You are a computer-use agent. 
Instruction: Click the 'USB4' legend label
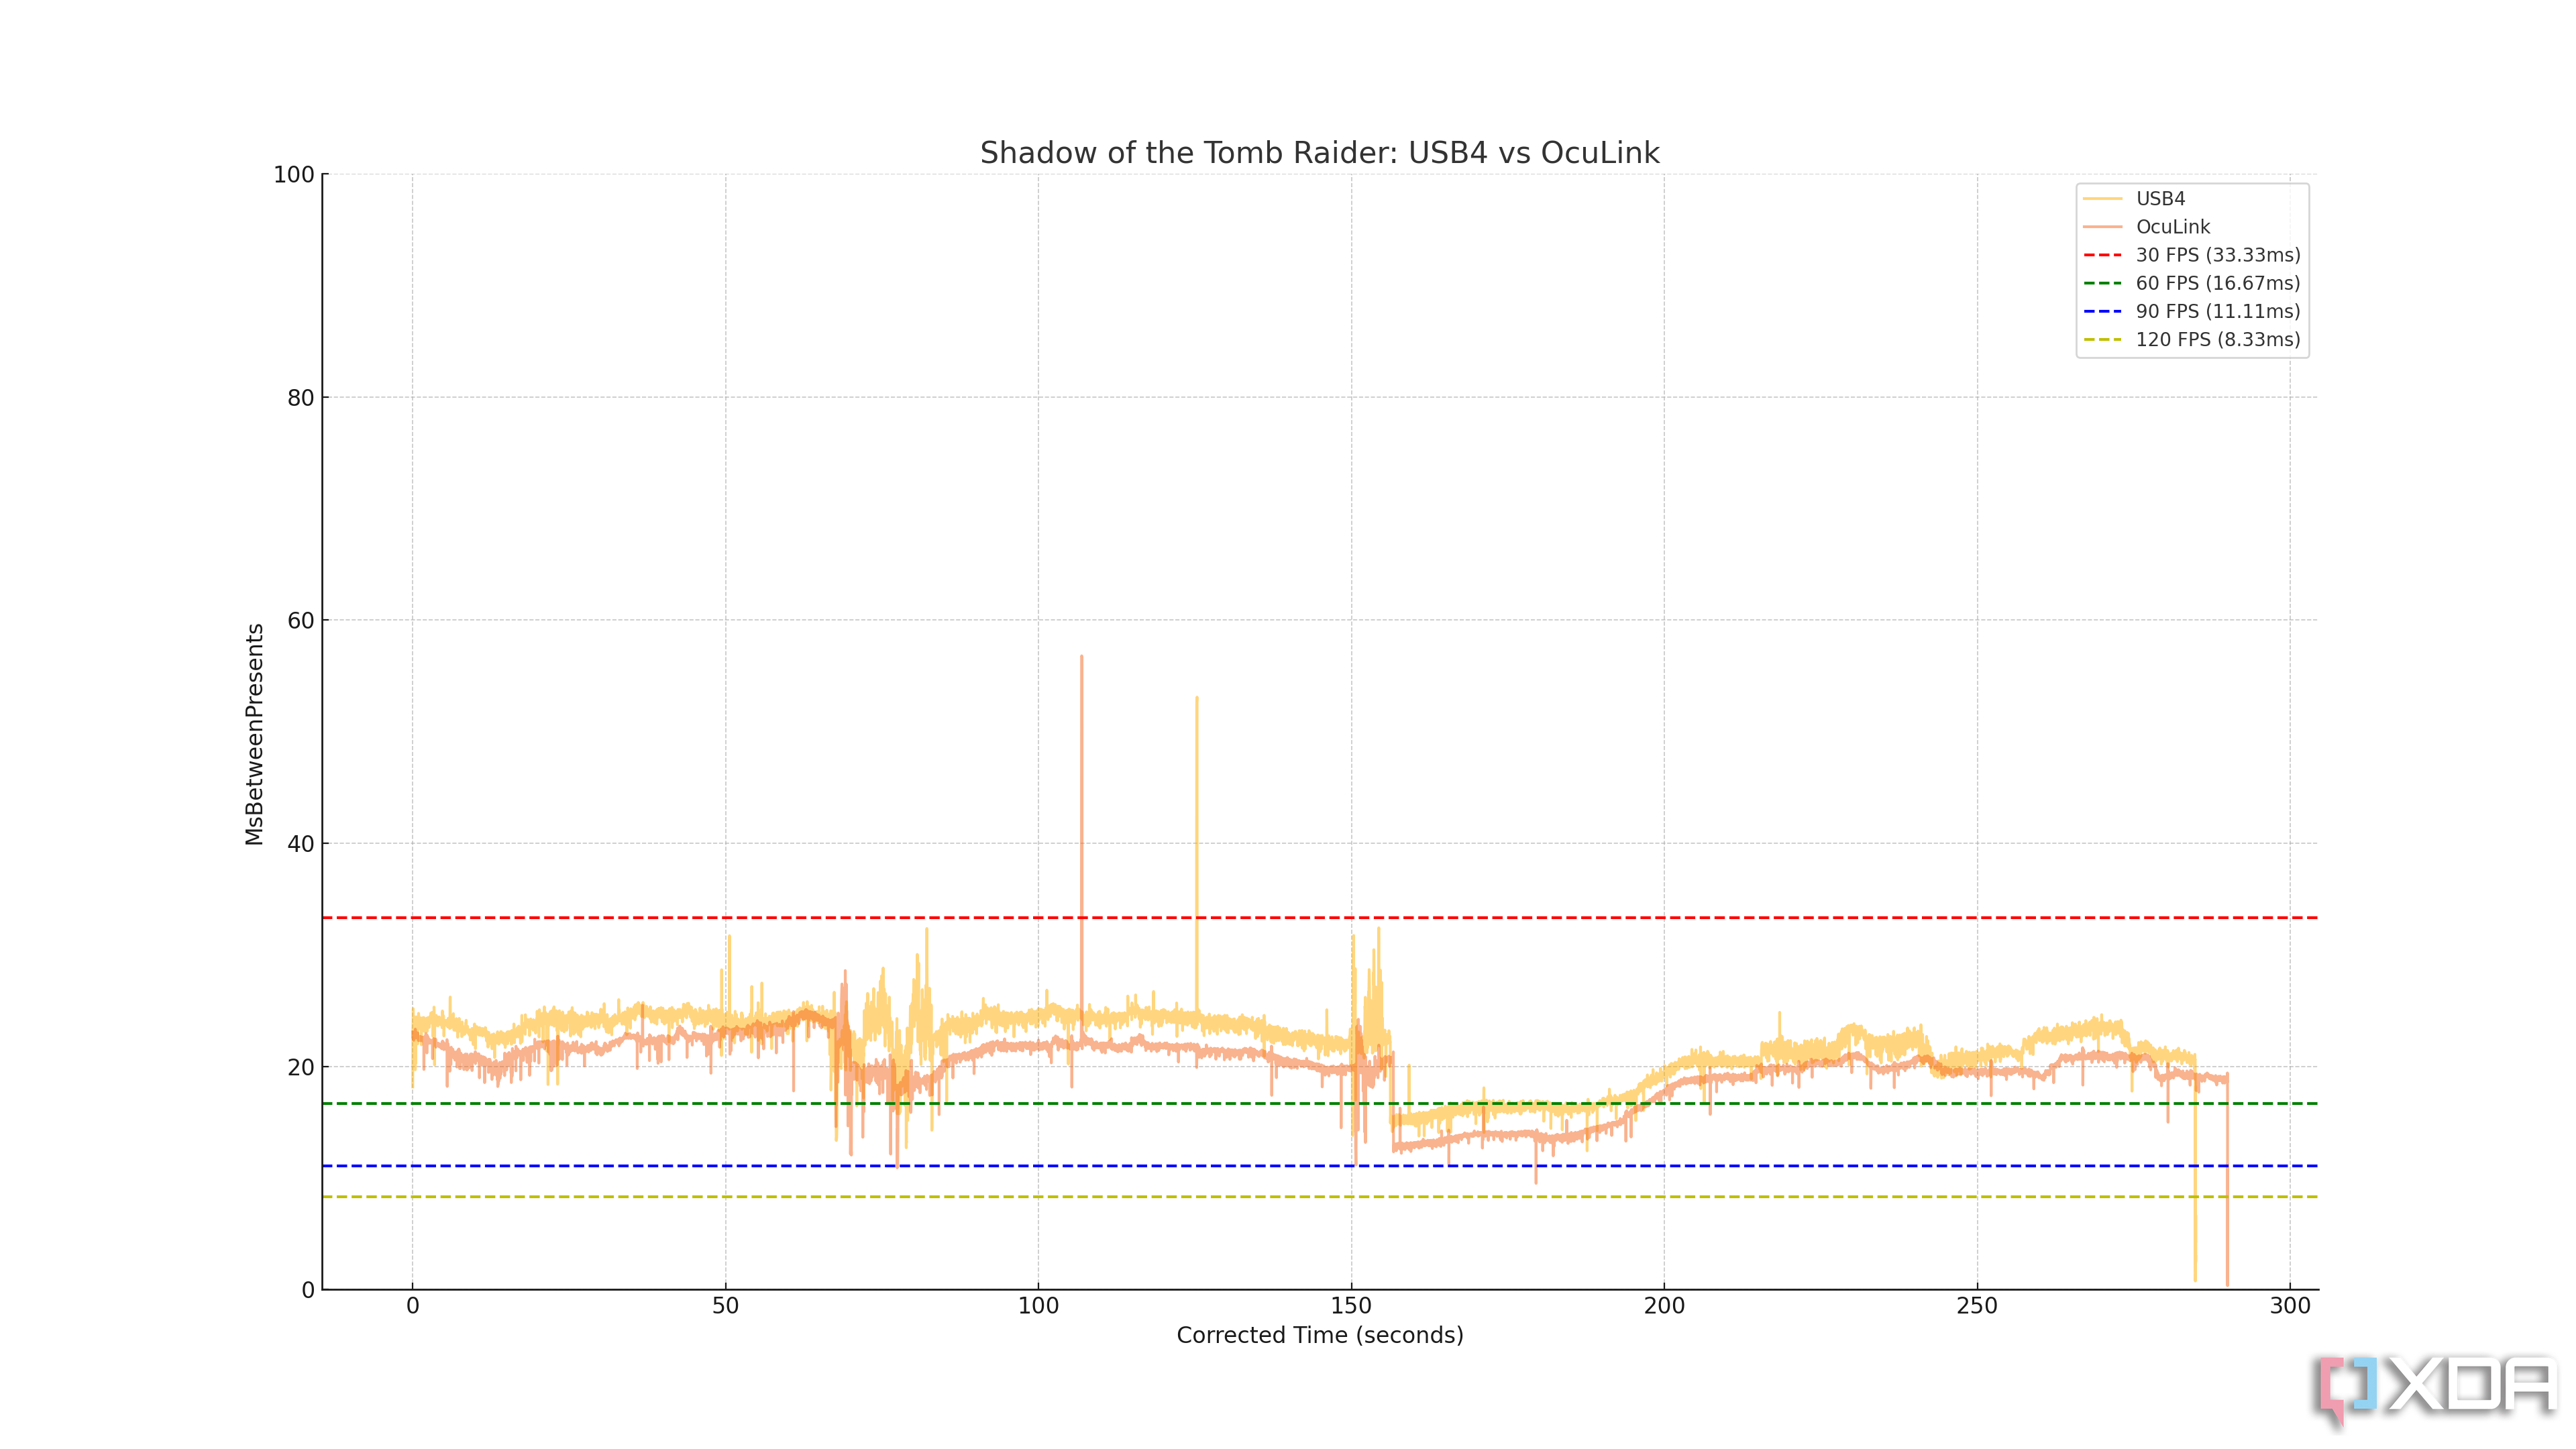(x=2160, y=199)
